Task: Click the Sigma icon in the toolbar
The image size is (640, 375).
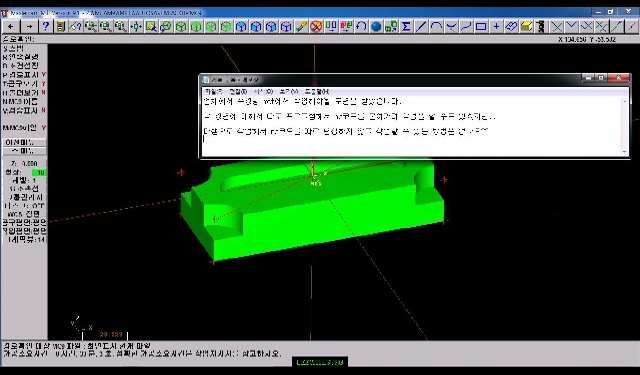Action: coord(406,27)
